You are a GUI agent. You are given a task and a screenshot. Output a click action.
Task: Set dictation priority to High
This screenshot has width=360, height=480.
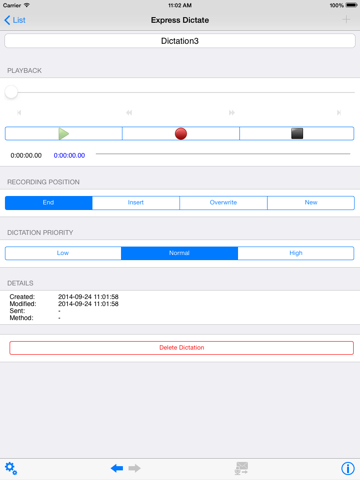click(x=296, y=253)
